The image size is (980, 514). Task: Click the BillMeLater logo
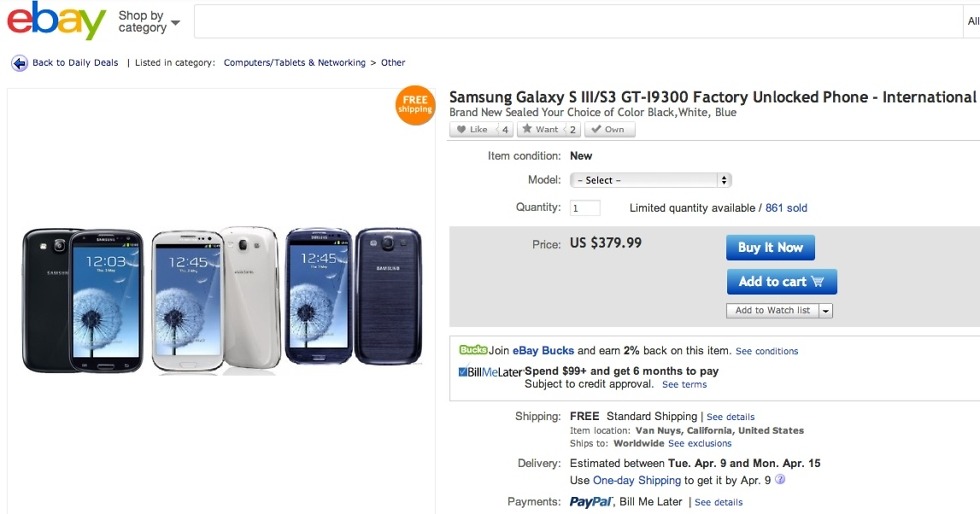click(x=490, y=372)
